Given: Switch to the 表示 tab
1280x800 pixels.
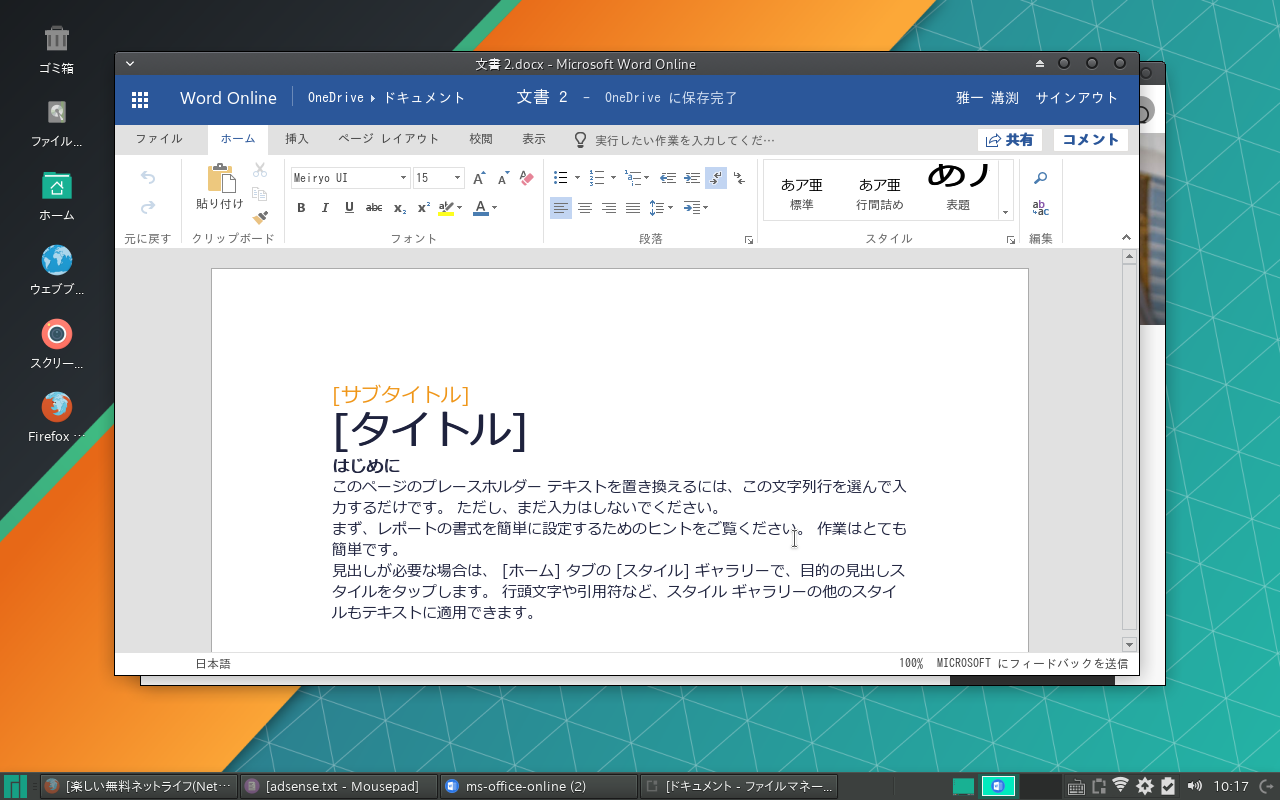Looking at the screenshot, I should 534,140.
